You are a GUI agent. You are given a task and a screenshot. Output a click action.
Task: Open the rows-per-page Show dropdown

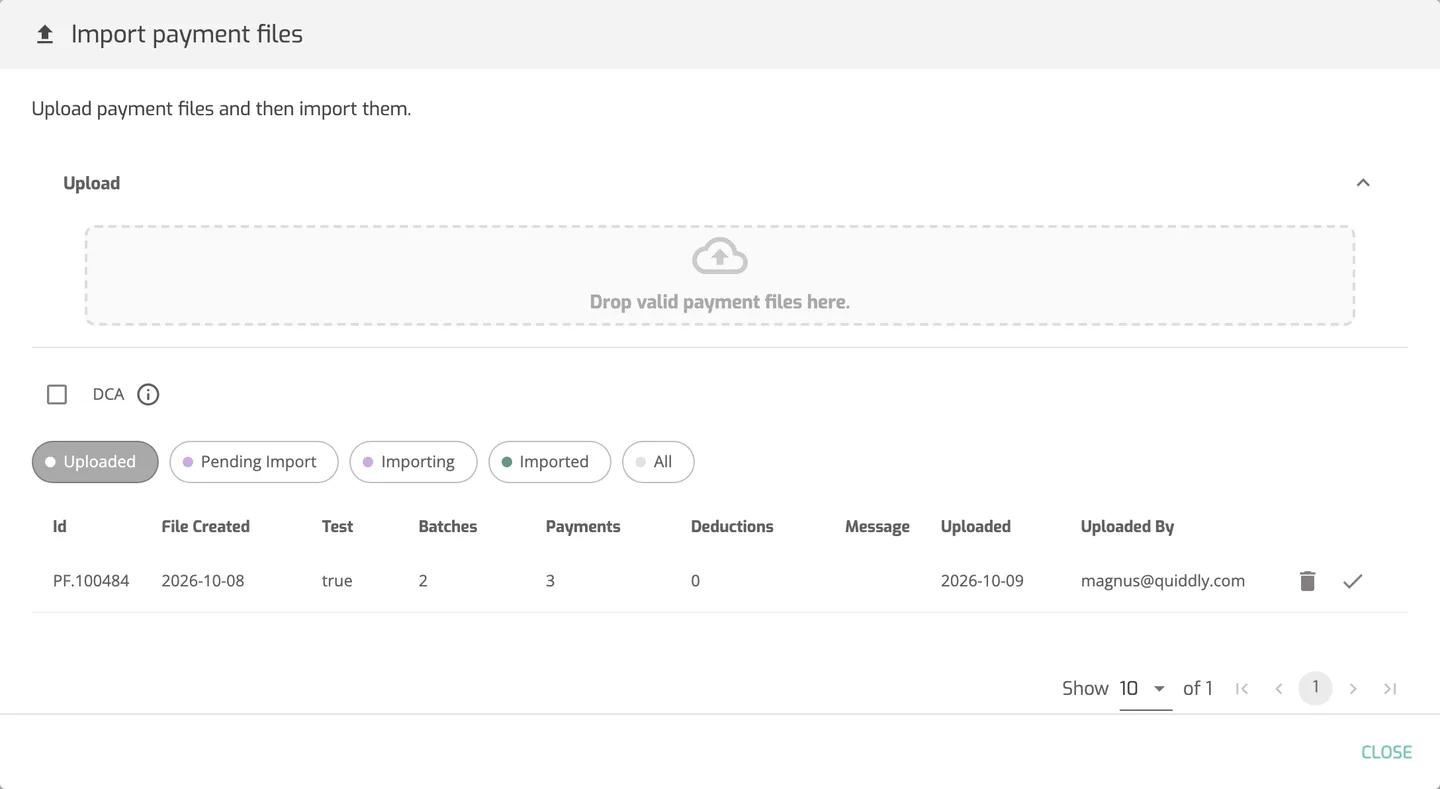click(1145, 688)
